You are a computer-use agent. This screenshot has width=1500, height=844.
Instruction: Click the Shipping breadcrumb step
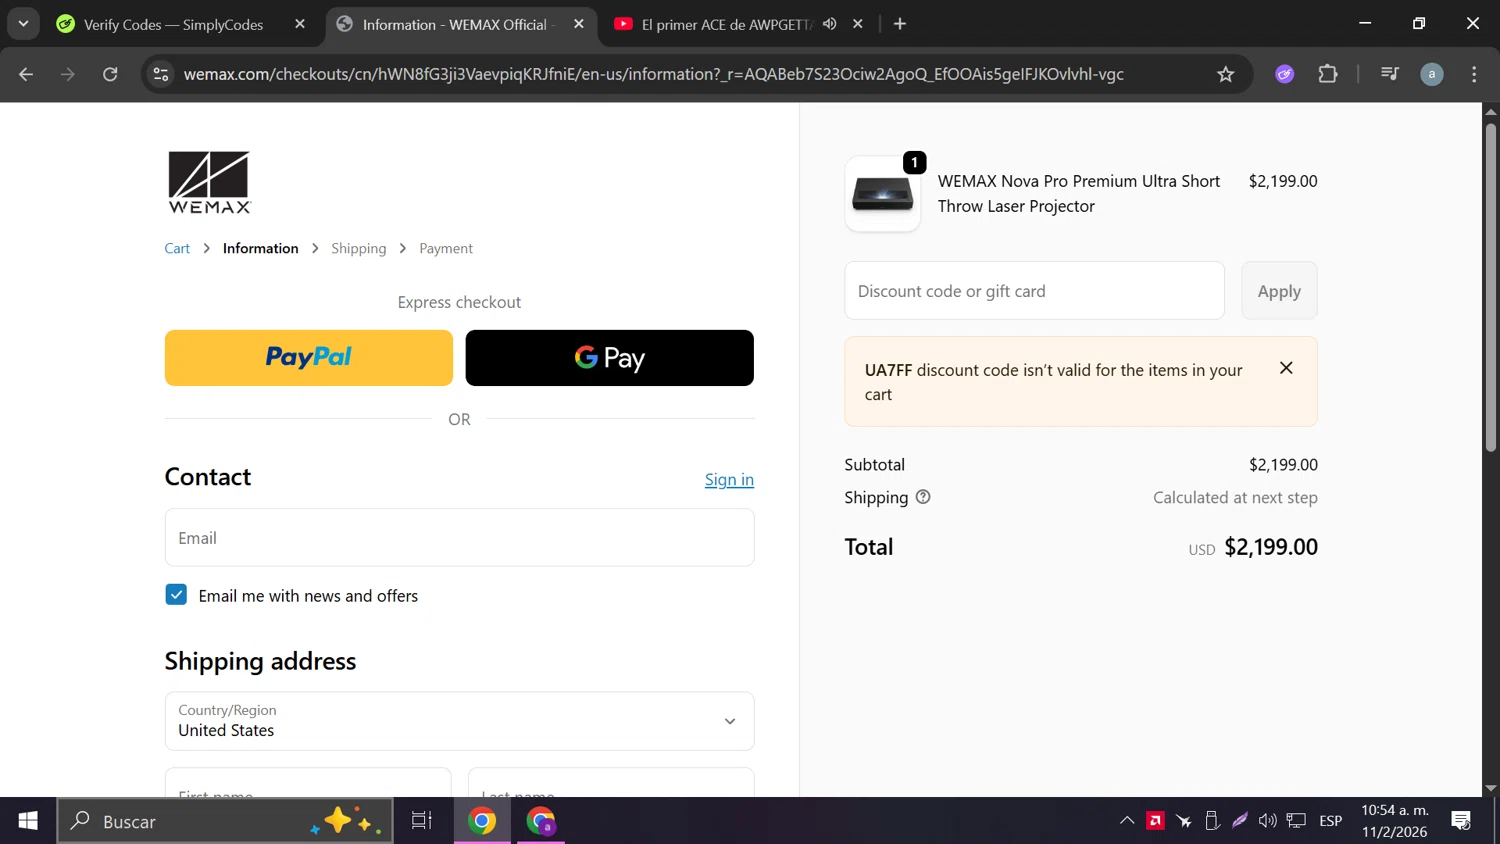point(359,248)
